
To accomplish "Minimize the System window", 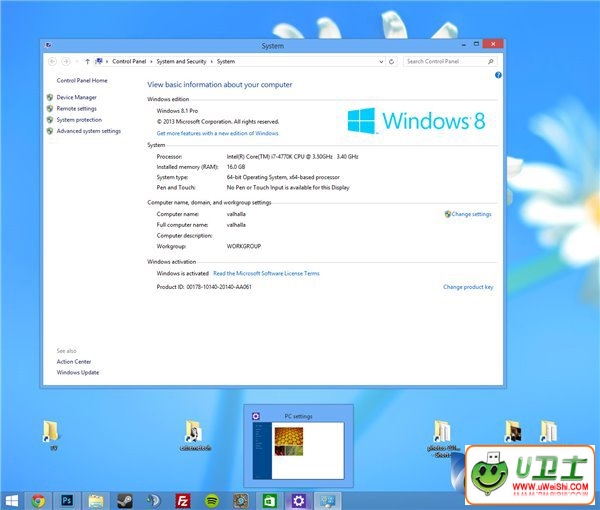I will (464, 44).
